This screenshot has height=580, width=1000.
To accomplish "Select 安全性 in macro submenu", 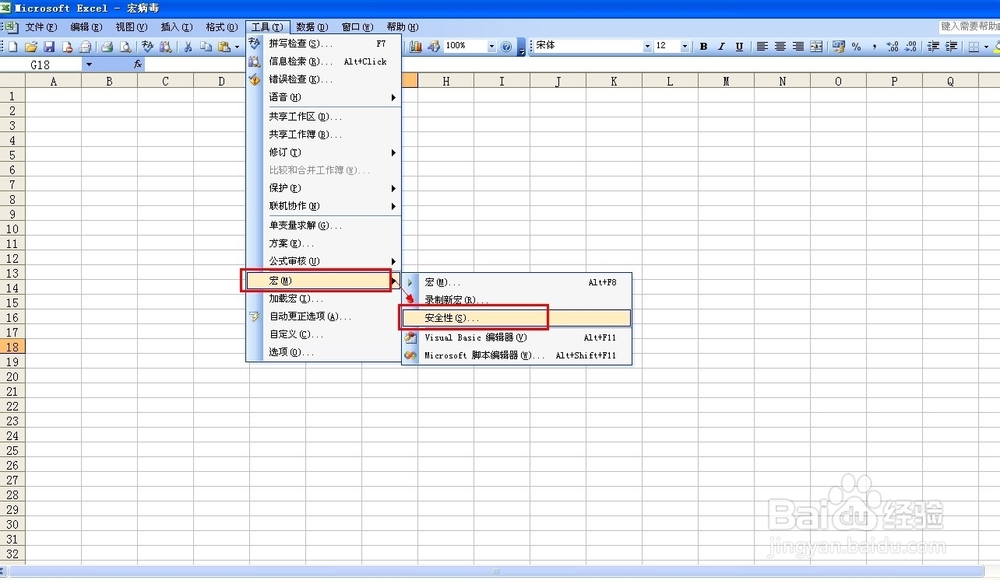I will pos(517,318).
